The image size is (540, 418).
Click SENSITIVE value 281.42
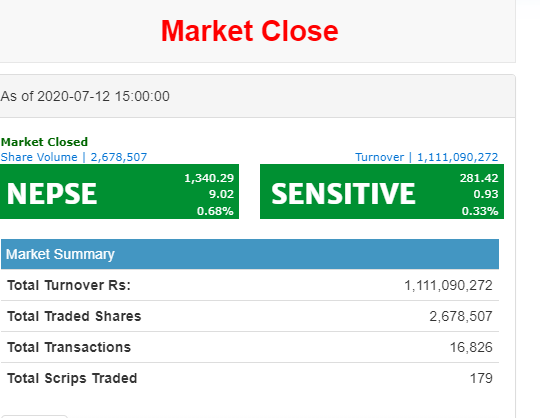[479, 178]
